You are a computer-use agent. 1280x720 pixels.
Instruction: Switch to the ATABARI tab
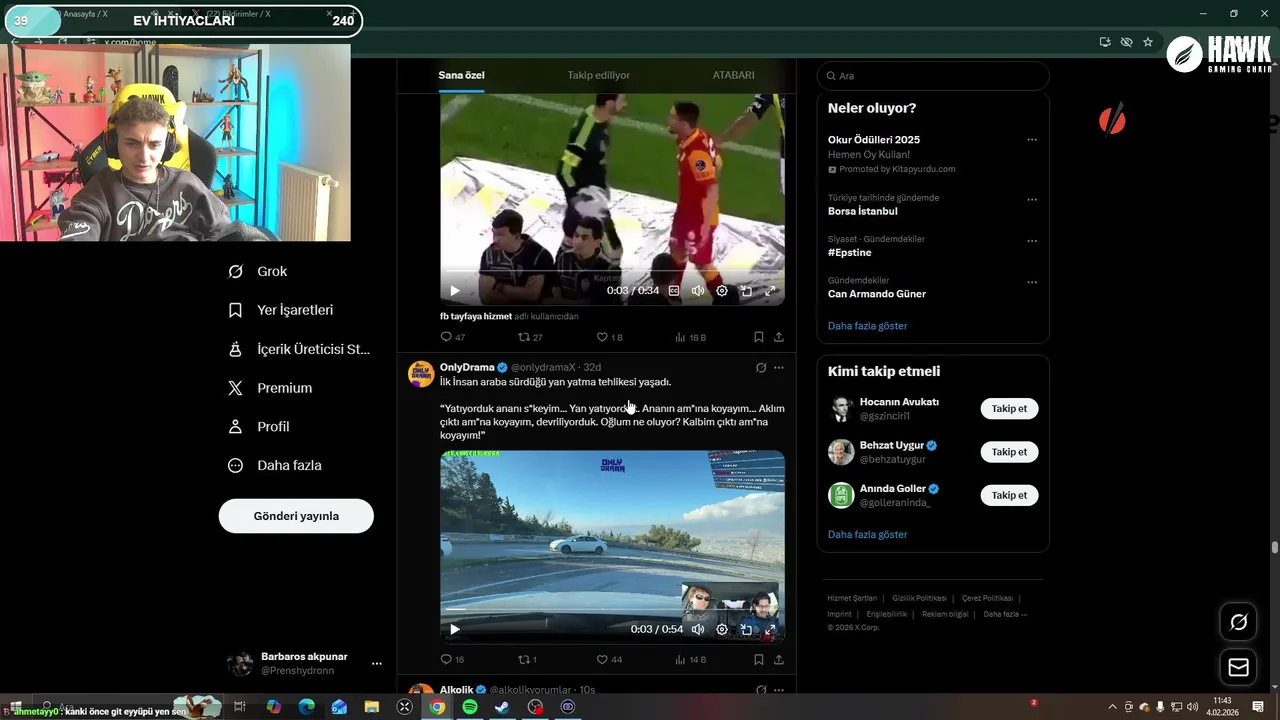click(733, 75)
